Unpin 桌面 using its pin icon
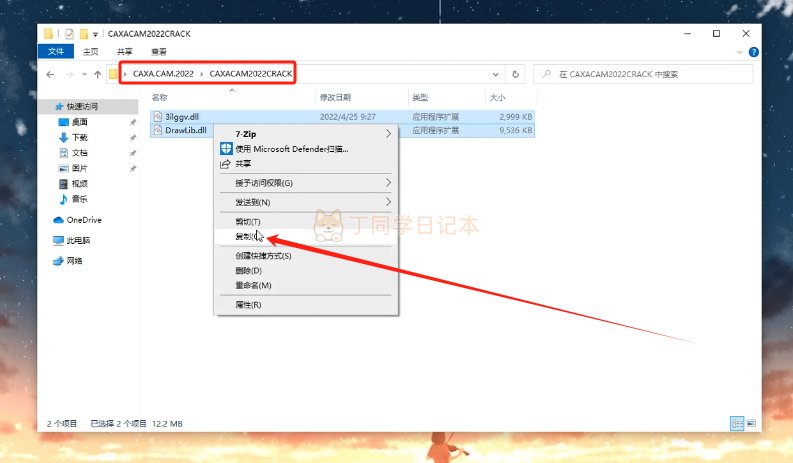 [x=133, y=122]
